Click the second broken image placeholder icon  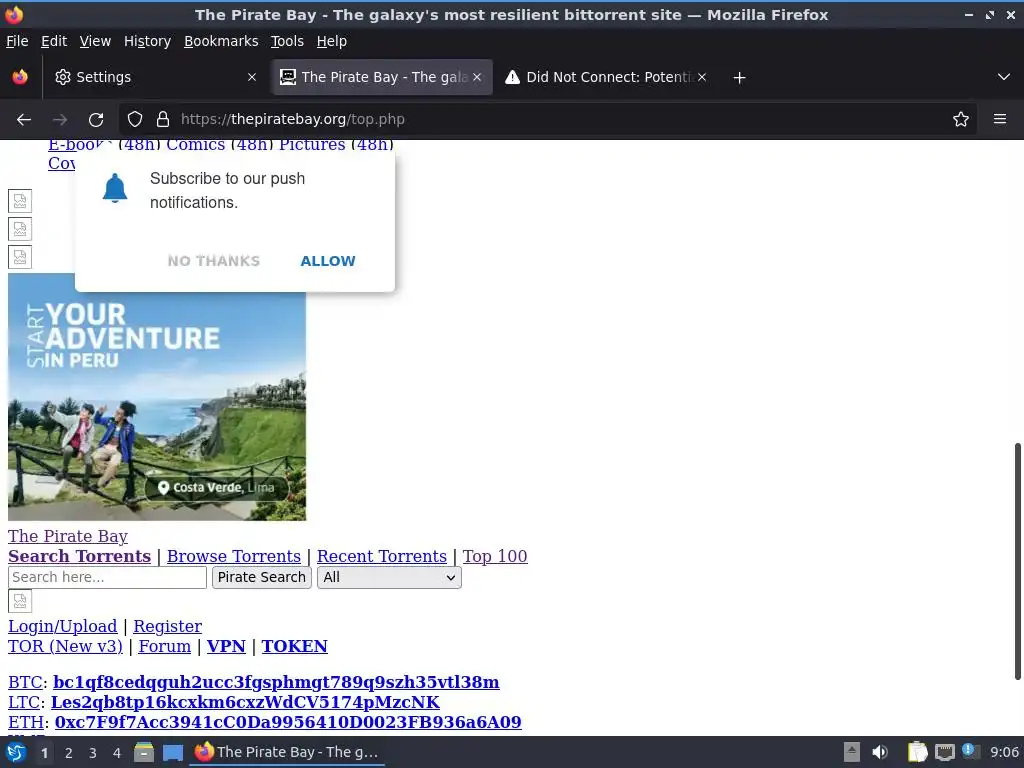pos(20,229)
